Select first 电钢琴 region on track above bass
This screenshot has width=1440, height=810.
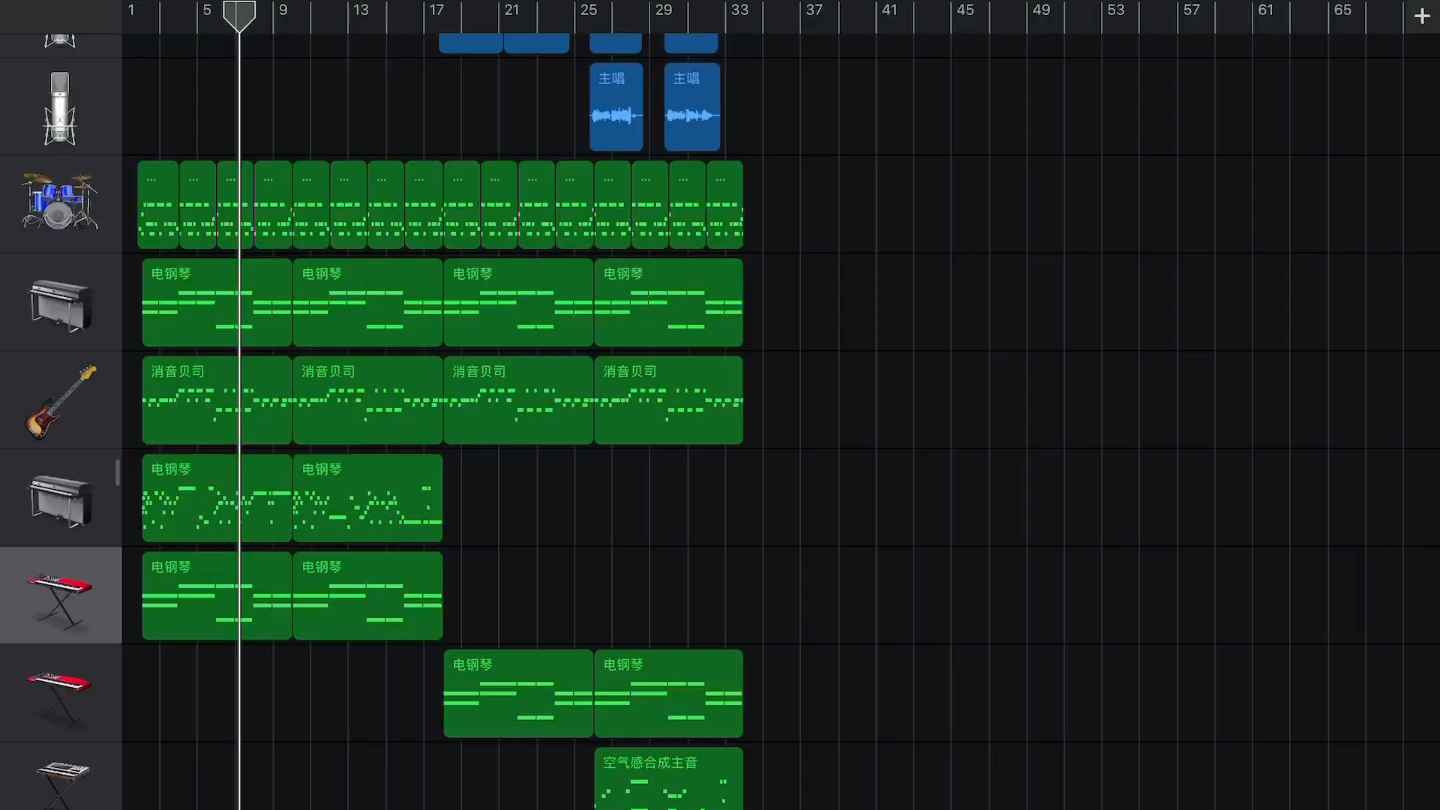217,302
